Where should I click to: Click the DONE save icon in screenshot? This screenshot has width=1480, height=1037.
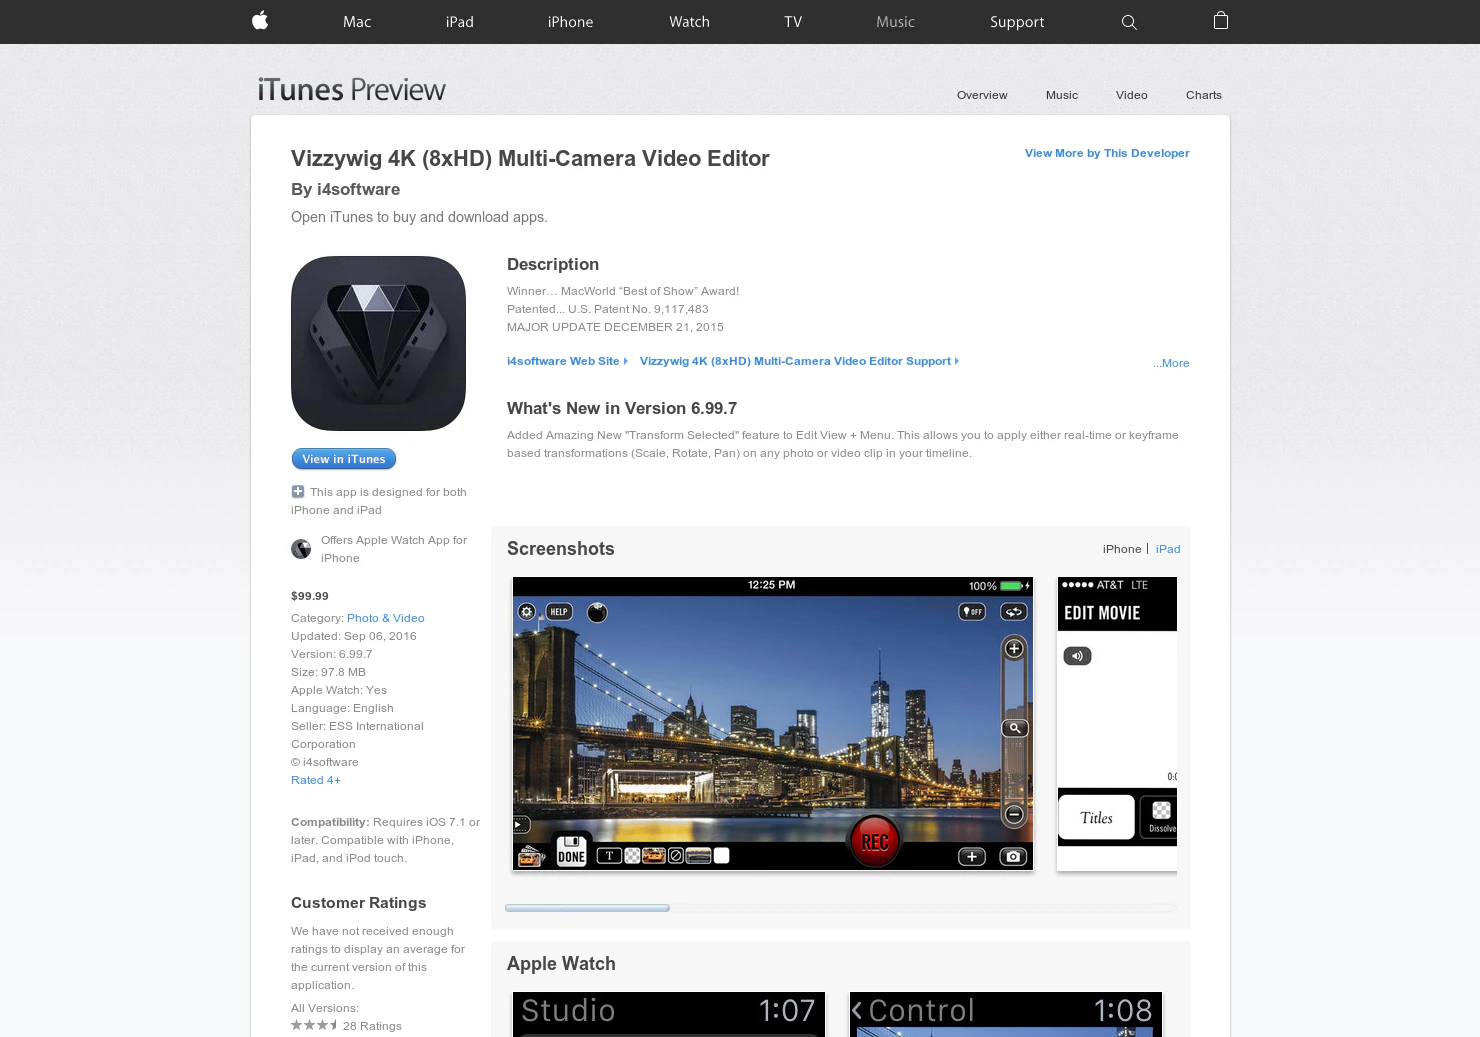click(x=571, y=849)
